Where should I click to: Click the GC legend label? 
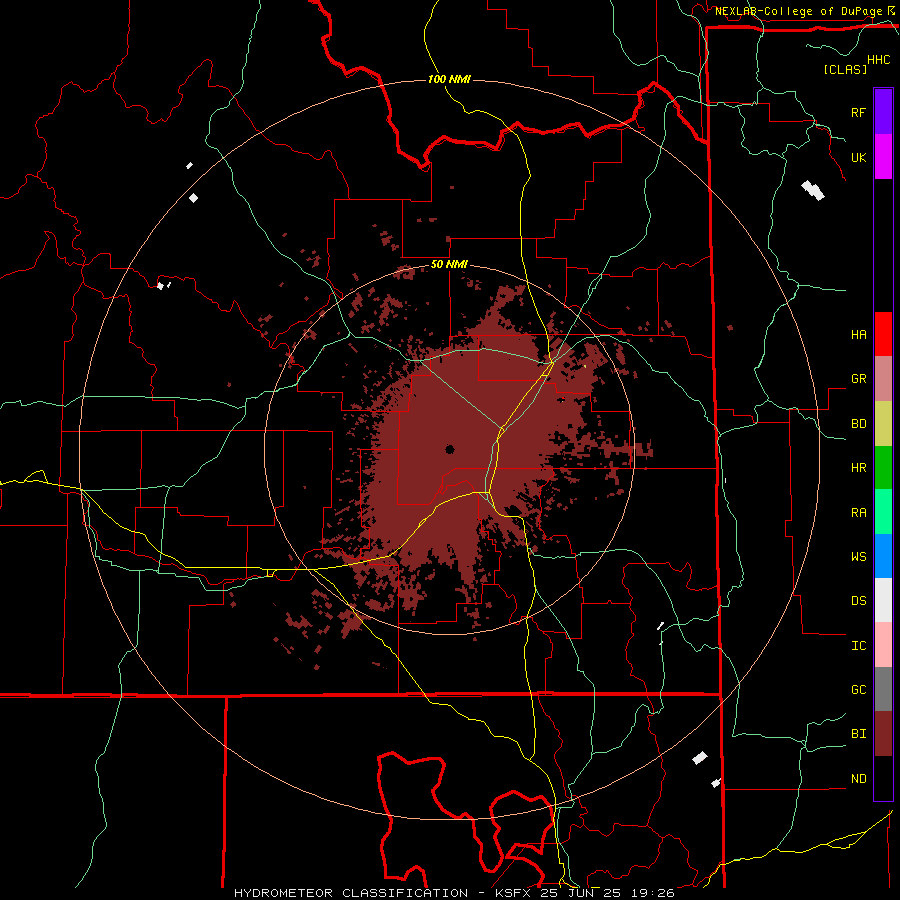[x=858, y=690]
